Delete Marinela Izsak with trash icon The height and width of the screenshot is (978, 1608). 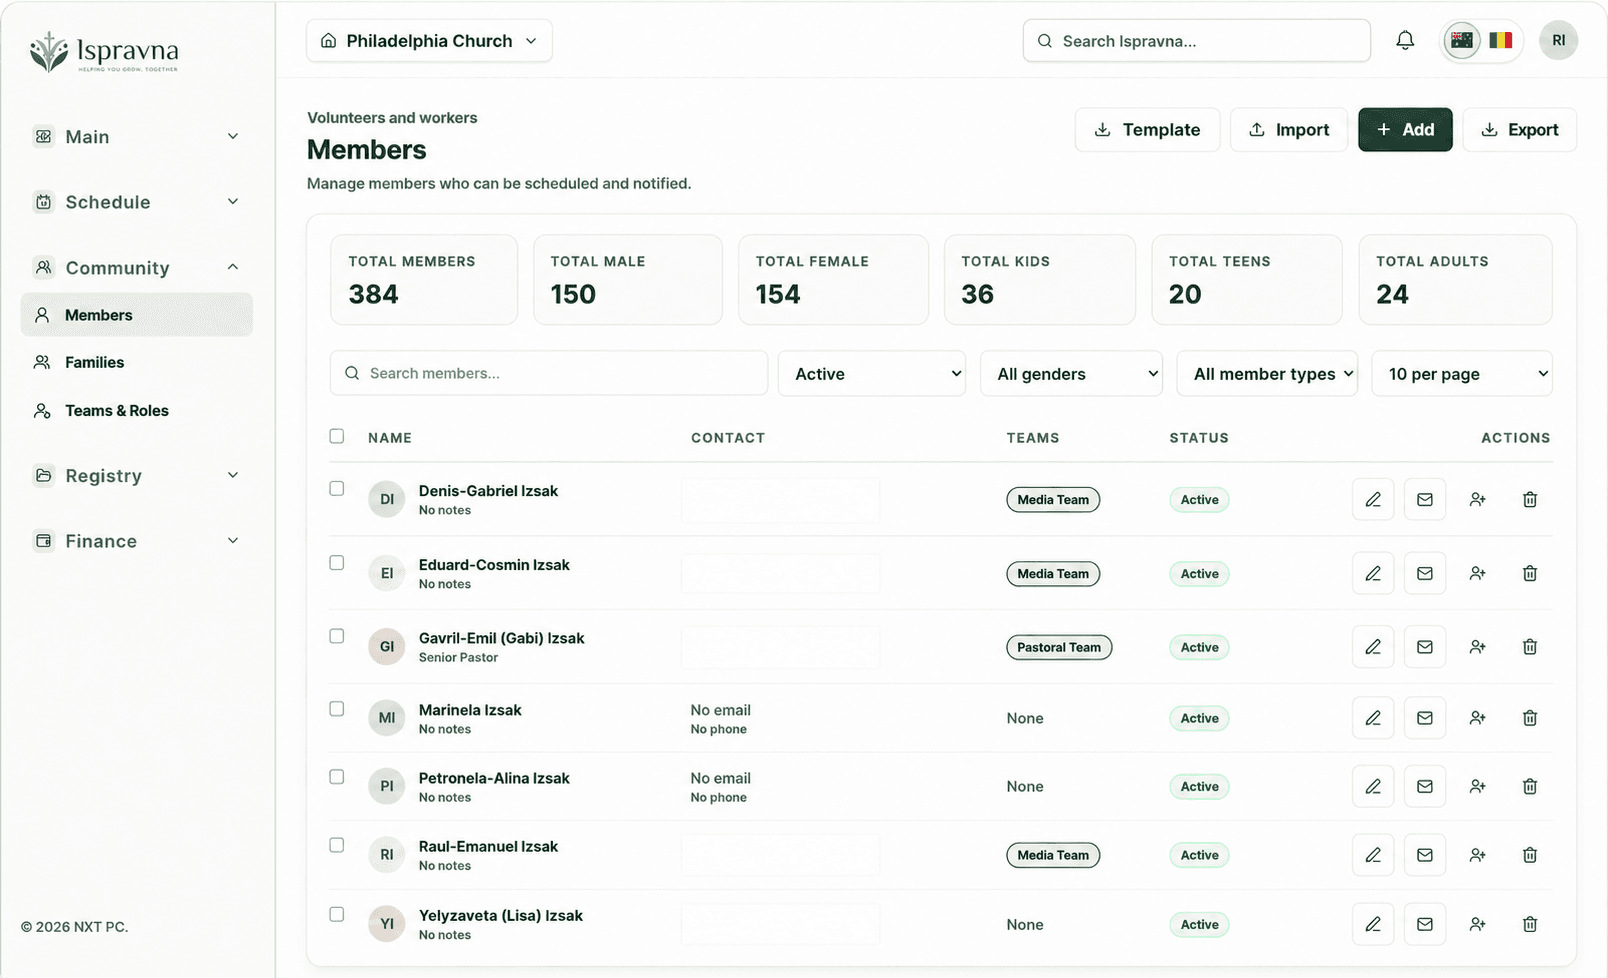click(x=1530, y=718)
